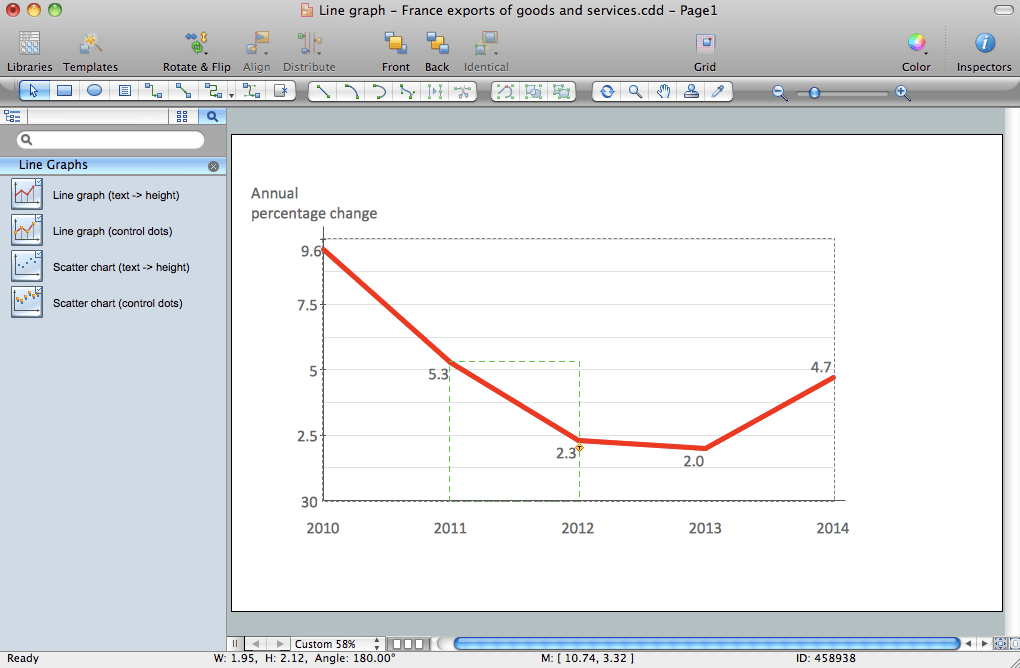The image size is (1020, 668).
Task: Select the ellipse drawing tool
Action: (x=94, y=91)
